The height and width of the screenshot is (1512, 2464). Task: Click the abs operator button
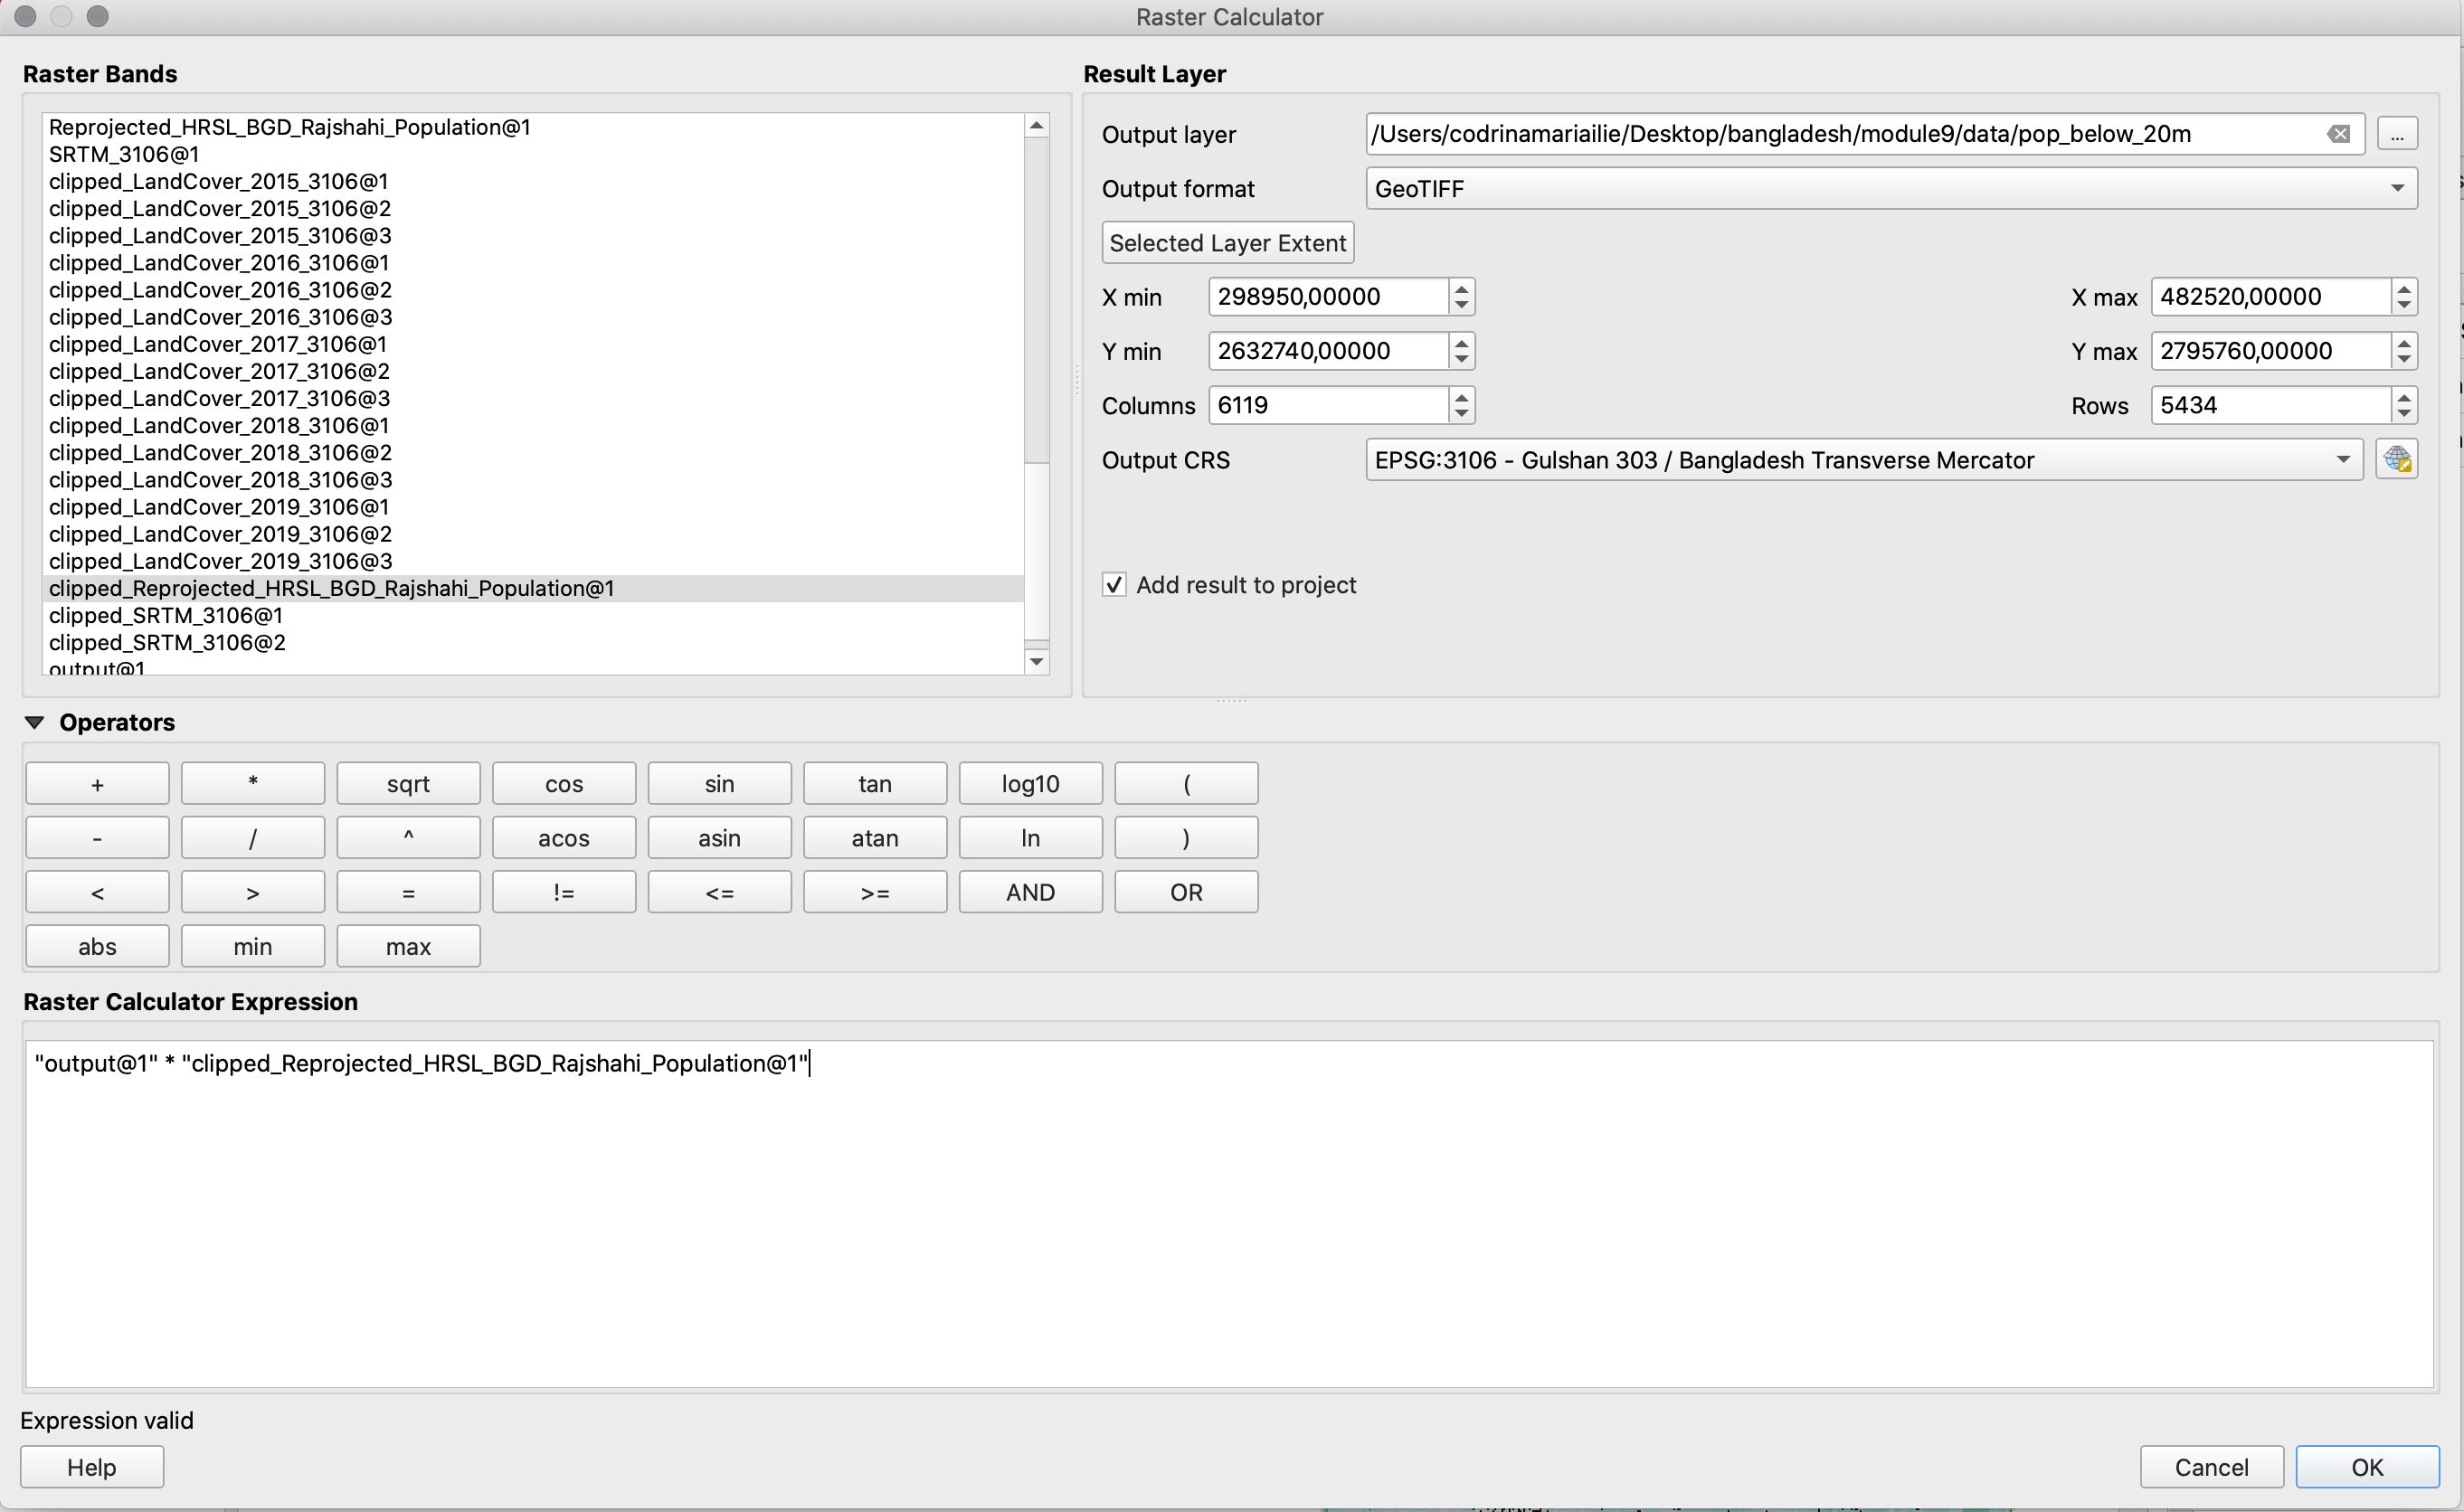click(x=95, y=945)
